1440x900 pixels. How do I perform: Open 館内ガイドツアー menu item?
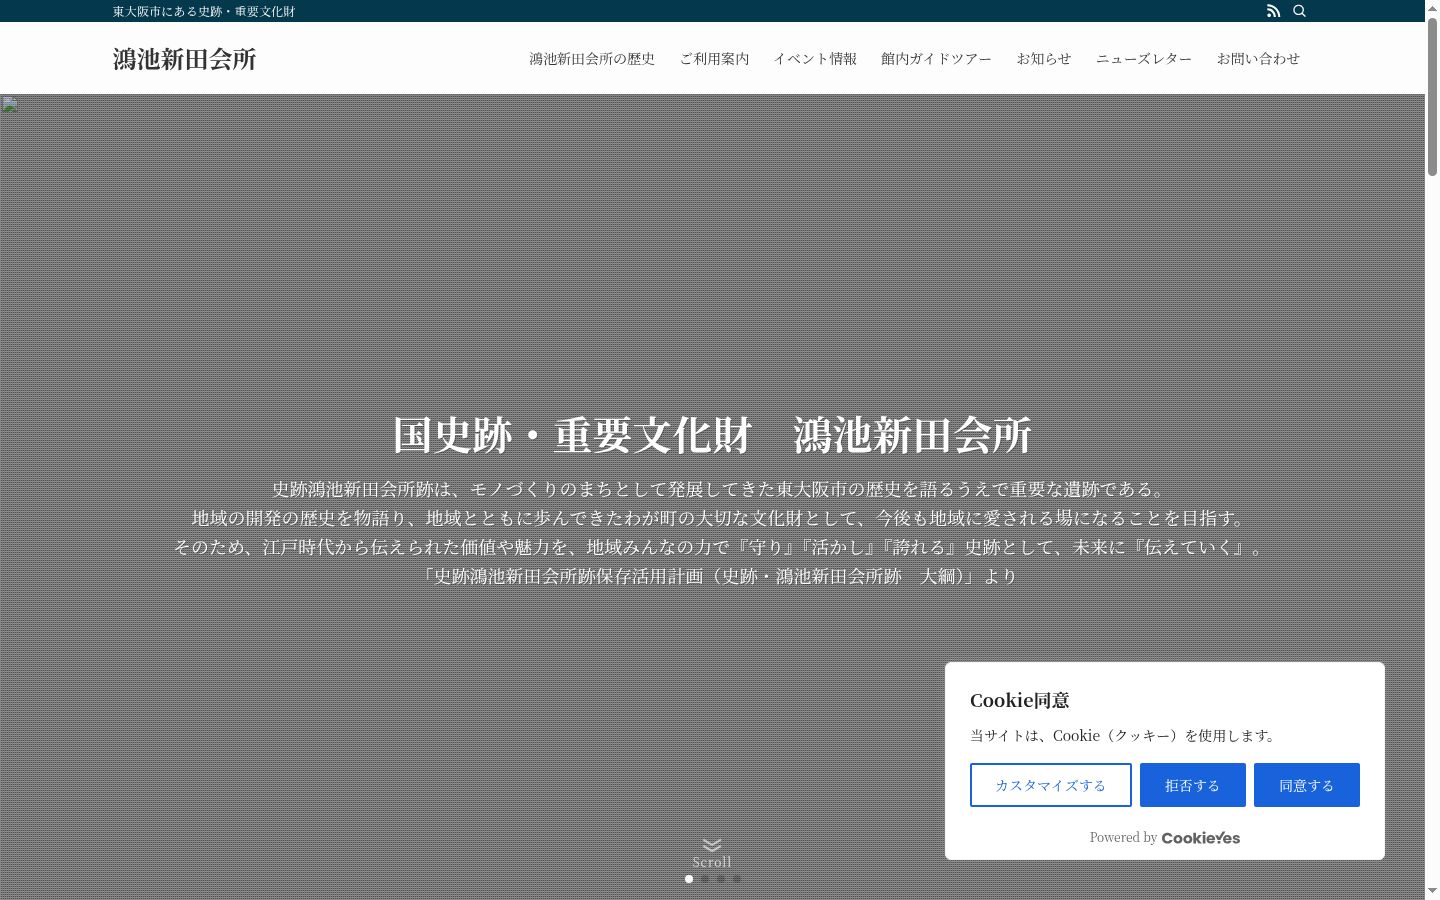[x=936, y=59]
